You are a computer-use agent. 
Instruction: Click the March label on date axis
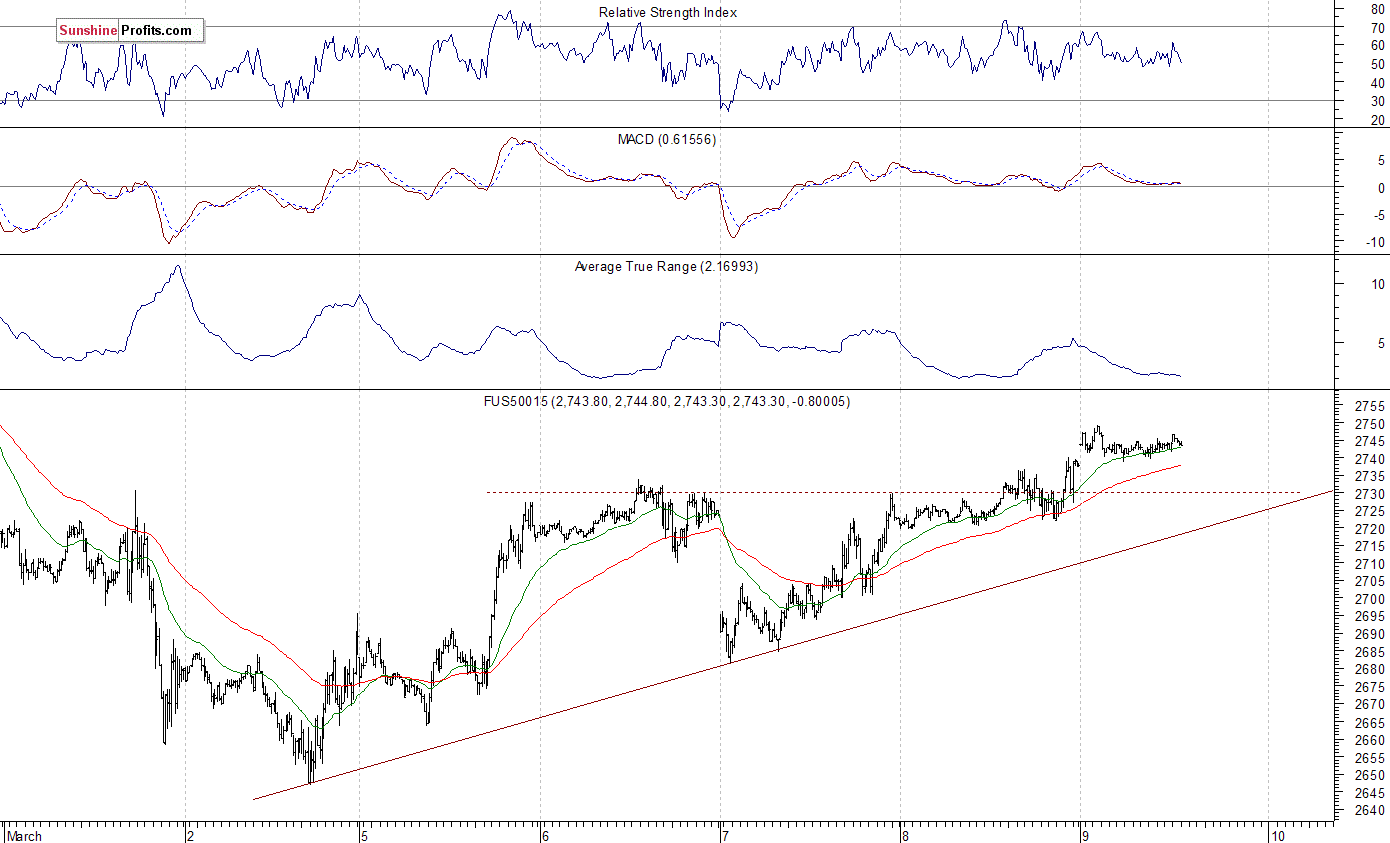click(24, 835)
